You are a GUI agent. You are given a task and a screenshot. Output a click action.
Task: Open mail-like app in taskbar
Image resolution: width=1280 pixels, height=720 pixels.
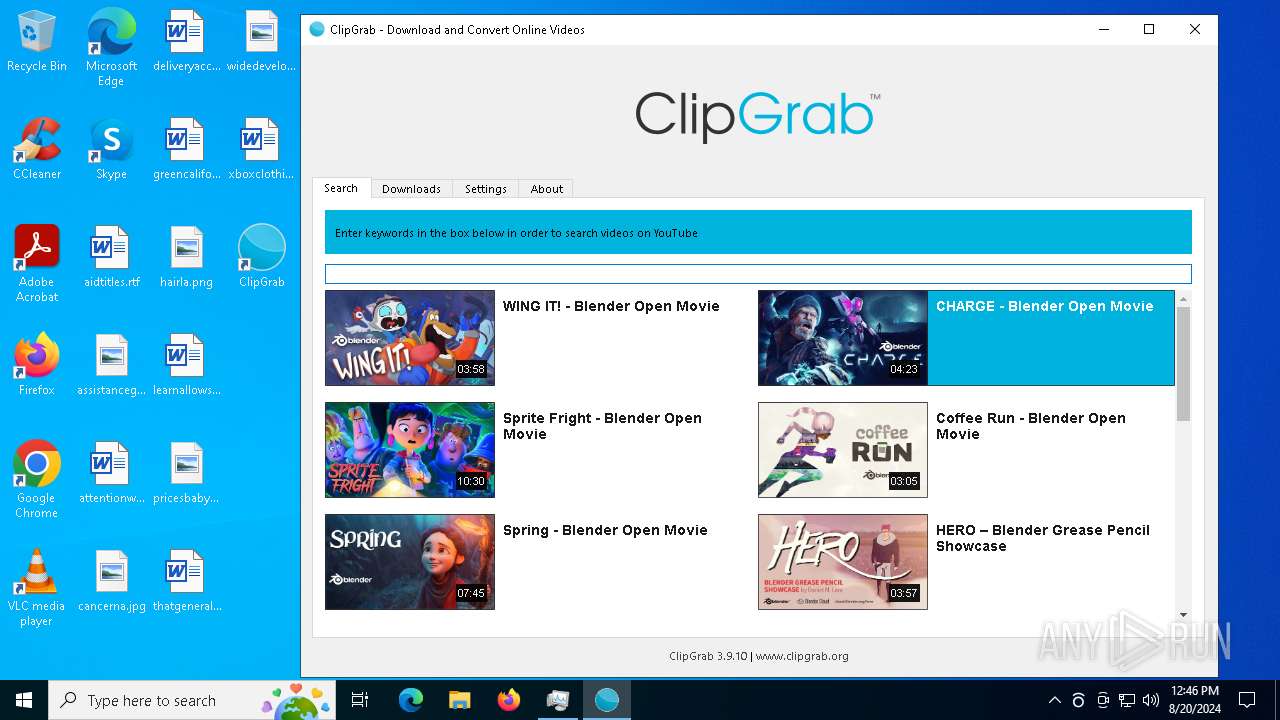pos(558,700)
